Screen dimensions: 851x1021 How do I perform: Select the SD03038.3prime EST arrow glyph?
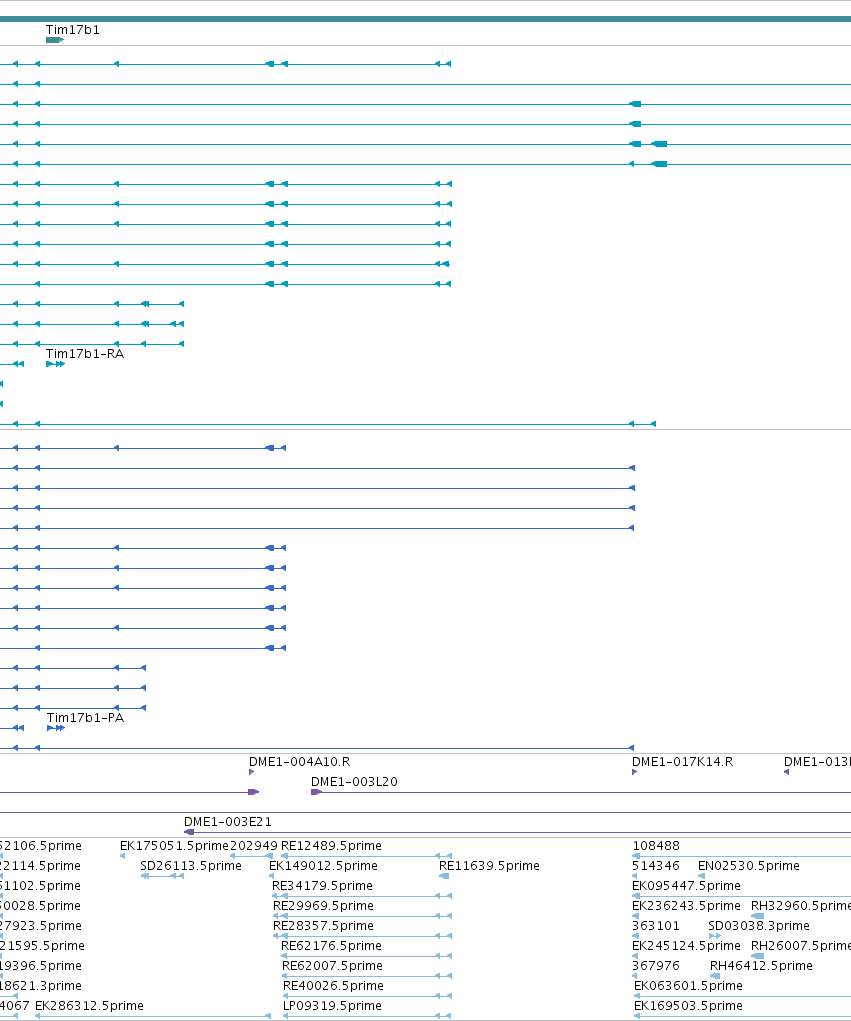point(715,936)
